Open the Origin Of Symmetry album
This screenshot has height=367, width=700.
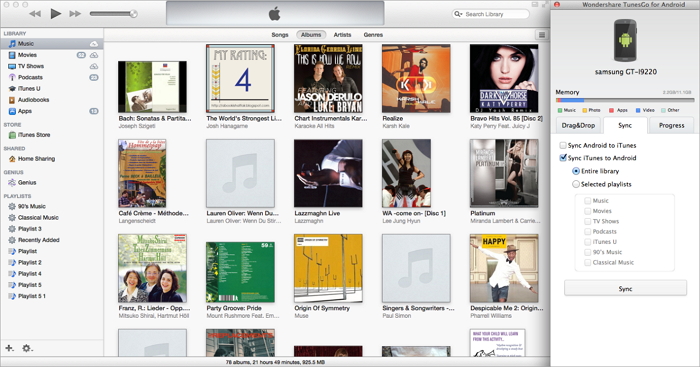328,268
